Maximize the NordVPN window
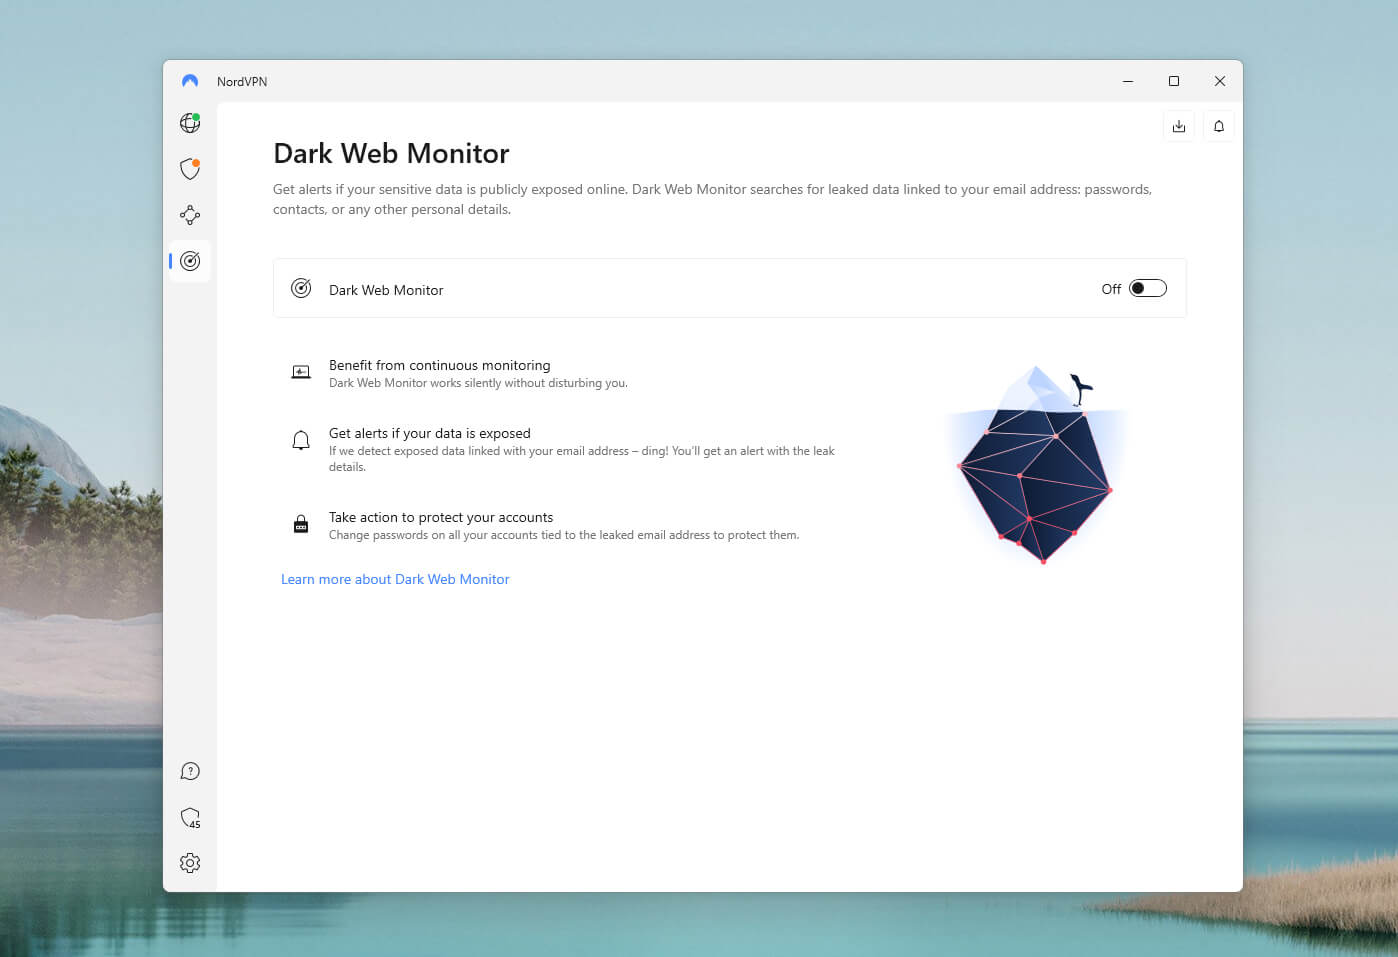This screenshot has width=1398, height=957. coord(1174,81)
